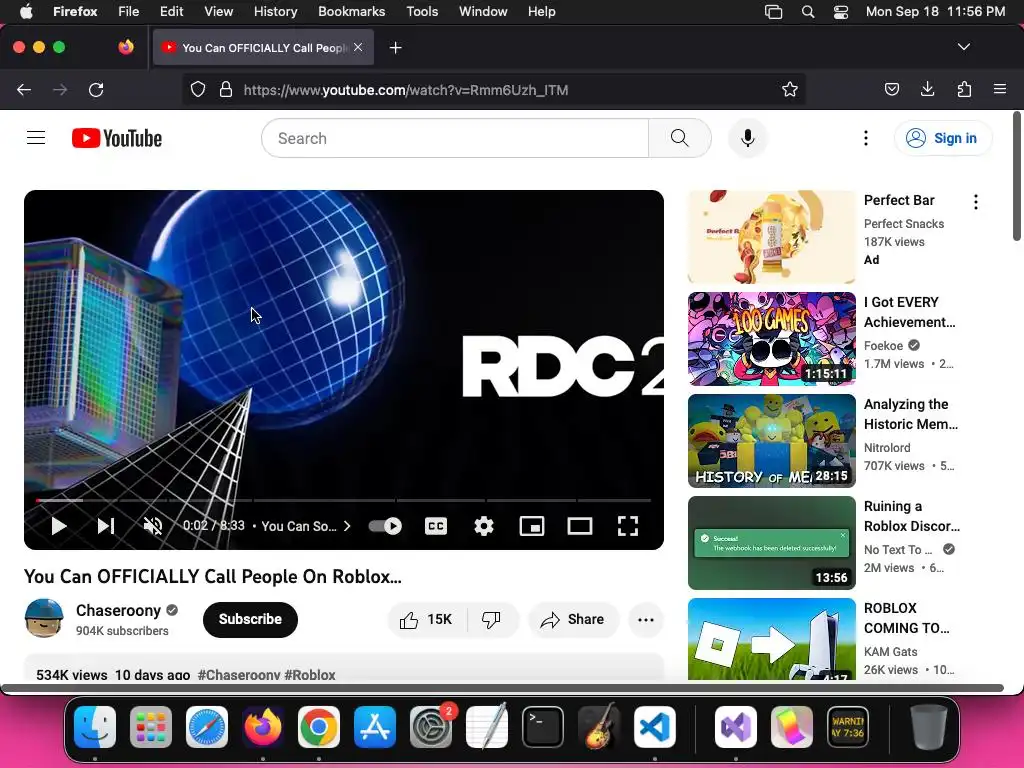Toggle the autoplay switch
Screen dimensions: 1024x768
(x=385, y=526)
